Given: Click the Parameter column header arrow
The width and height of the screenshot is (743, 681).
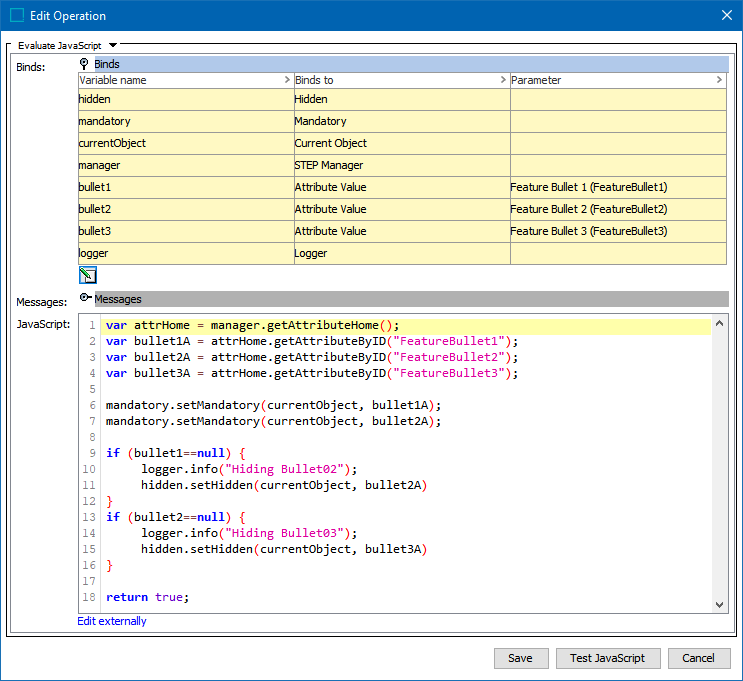Looking at the screenshot, I should [x=719, y=80].
